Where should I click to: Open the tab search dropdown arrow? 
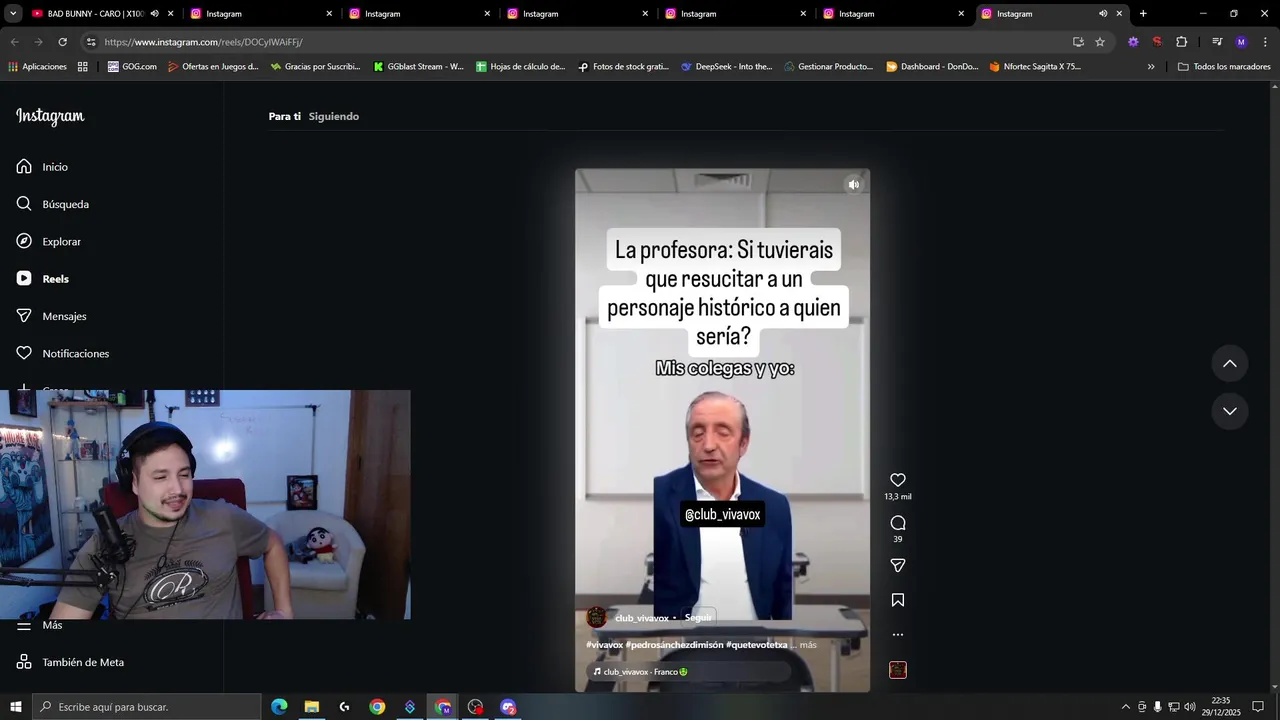click(x=13, y=14)
